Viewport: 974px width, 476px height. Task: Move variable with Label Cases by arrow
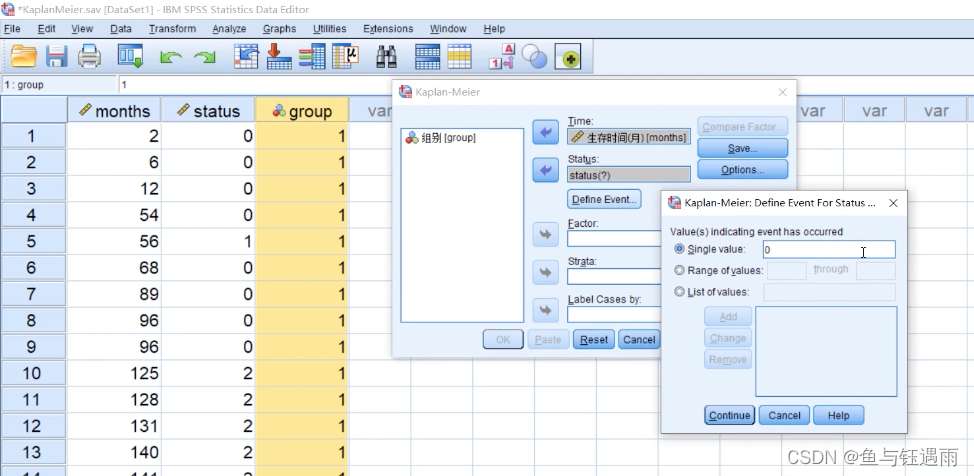[545, 310]
